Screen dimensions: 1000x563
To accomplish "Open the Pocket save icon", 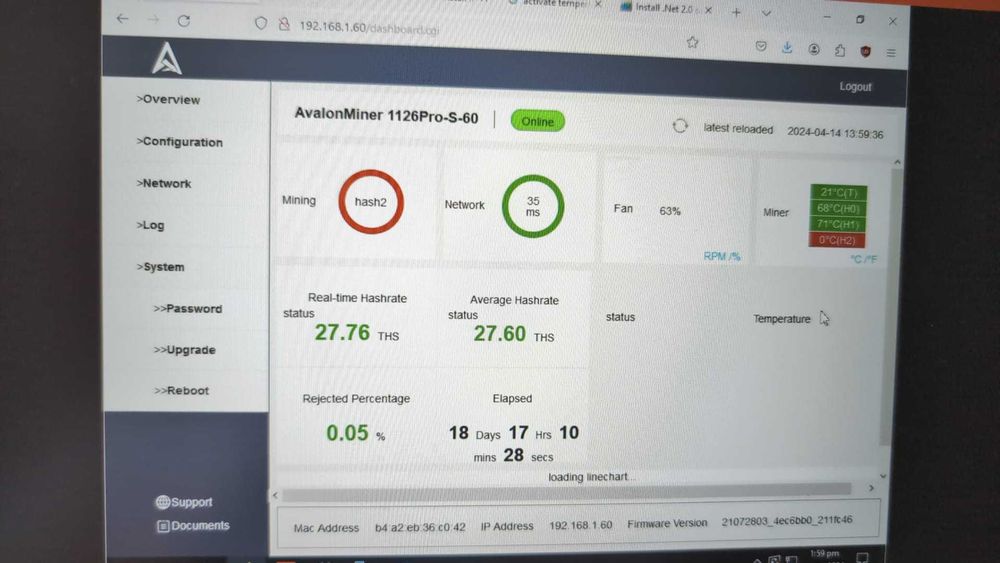I will tap(761, 47).
